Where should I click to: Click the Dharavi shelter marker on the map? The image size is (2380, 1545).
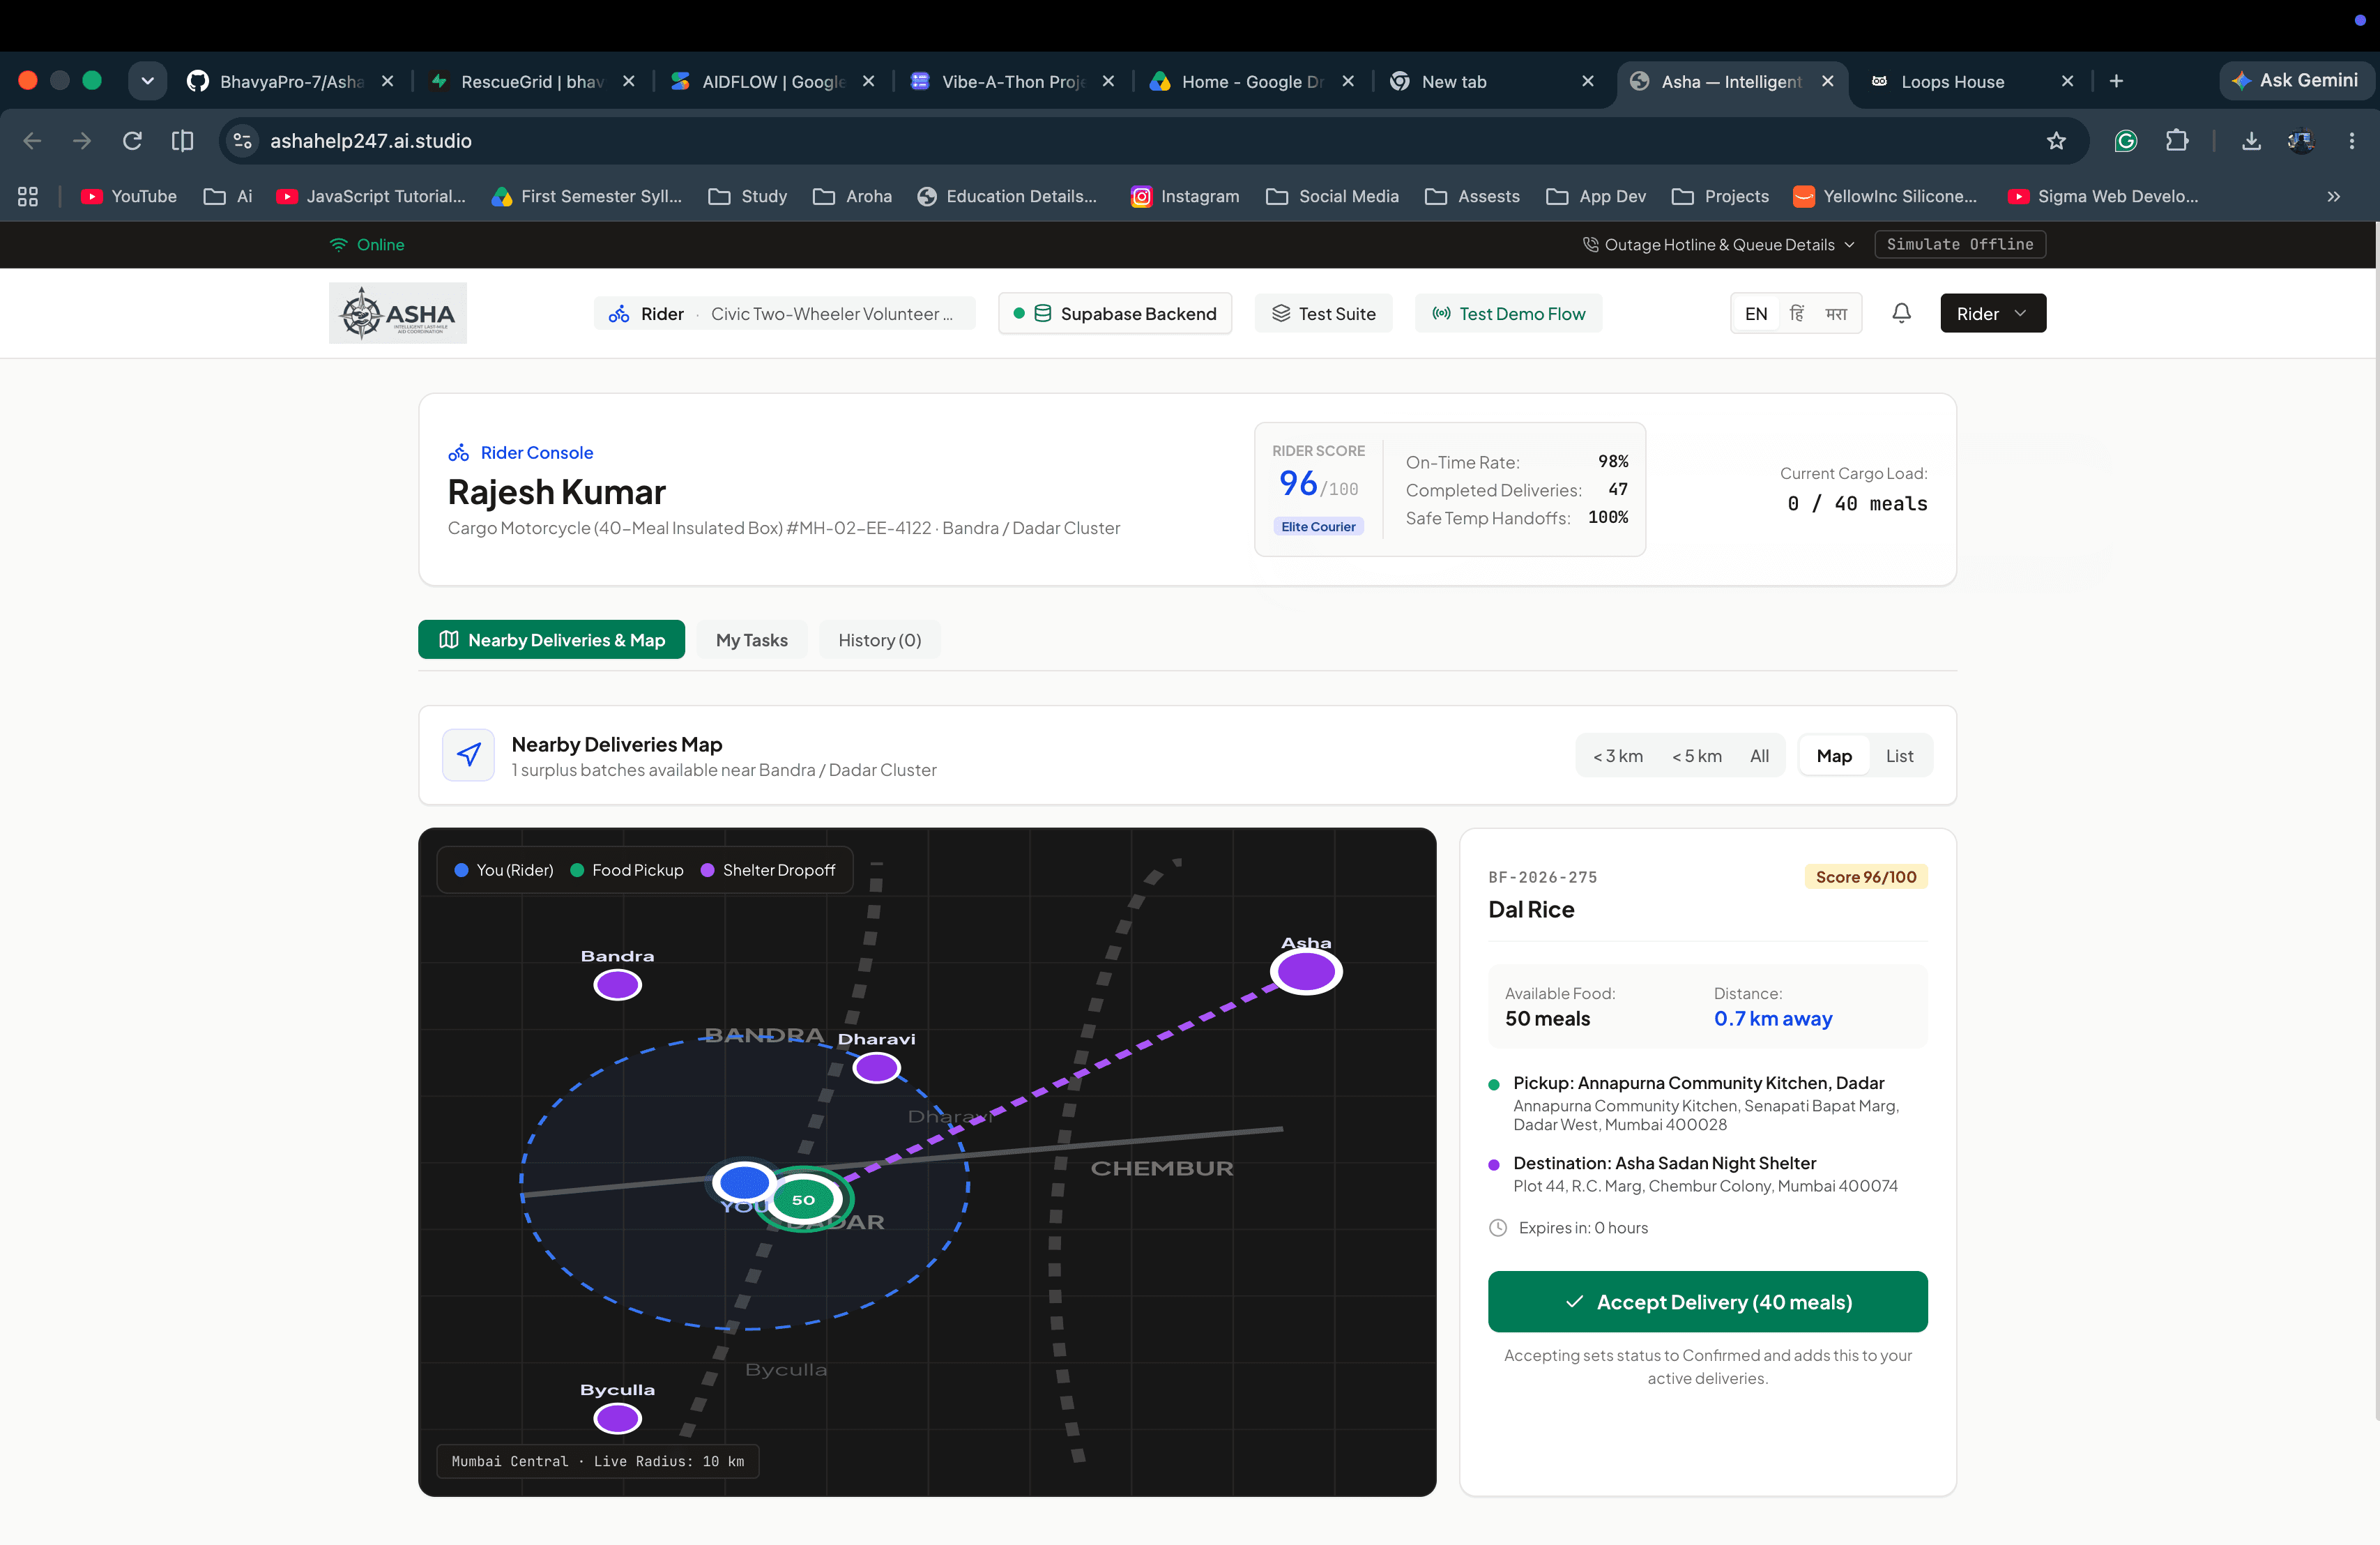click(x=876, y=1068)
